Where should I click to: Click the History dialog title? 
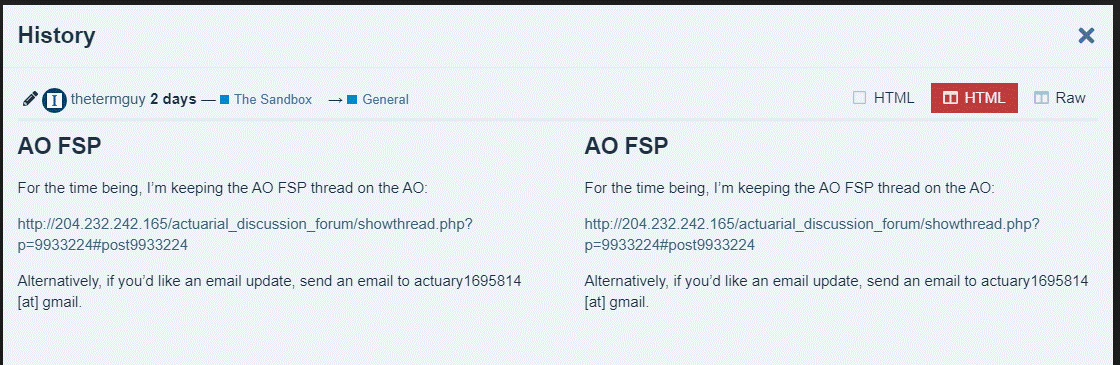56,35
